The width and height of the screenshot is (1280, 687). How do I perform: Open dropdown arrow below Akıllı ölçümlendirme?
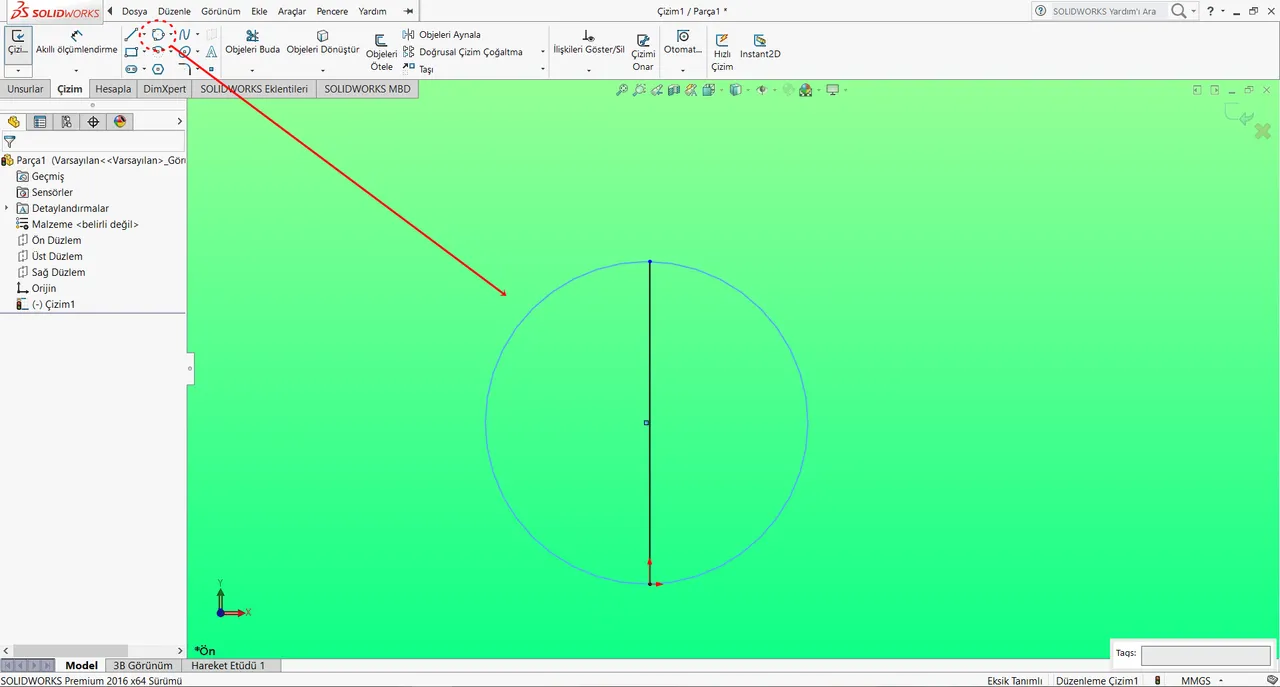tap(76, 70)
